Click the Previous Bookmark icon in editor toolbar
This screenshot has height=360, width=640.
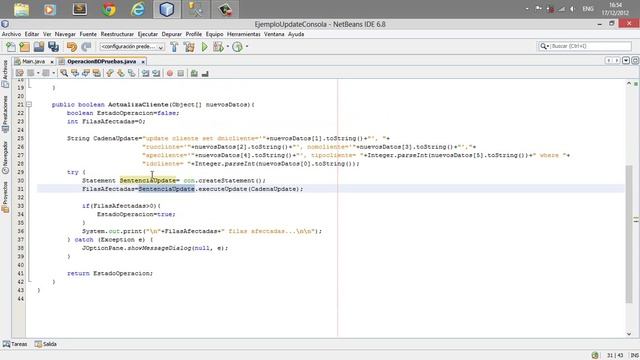click(110, 73)
